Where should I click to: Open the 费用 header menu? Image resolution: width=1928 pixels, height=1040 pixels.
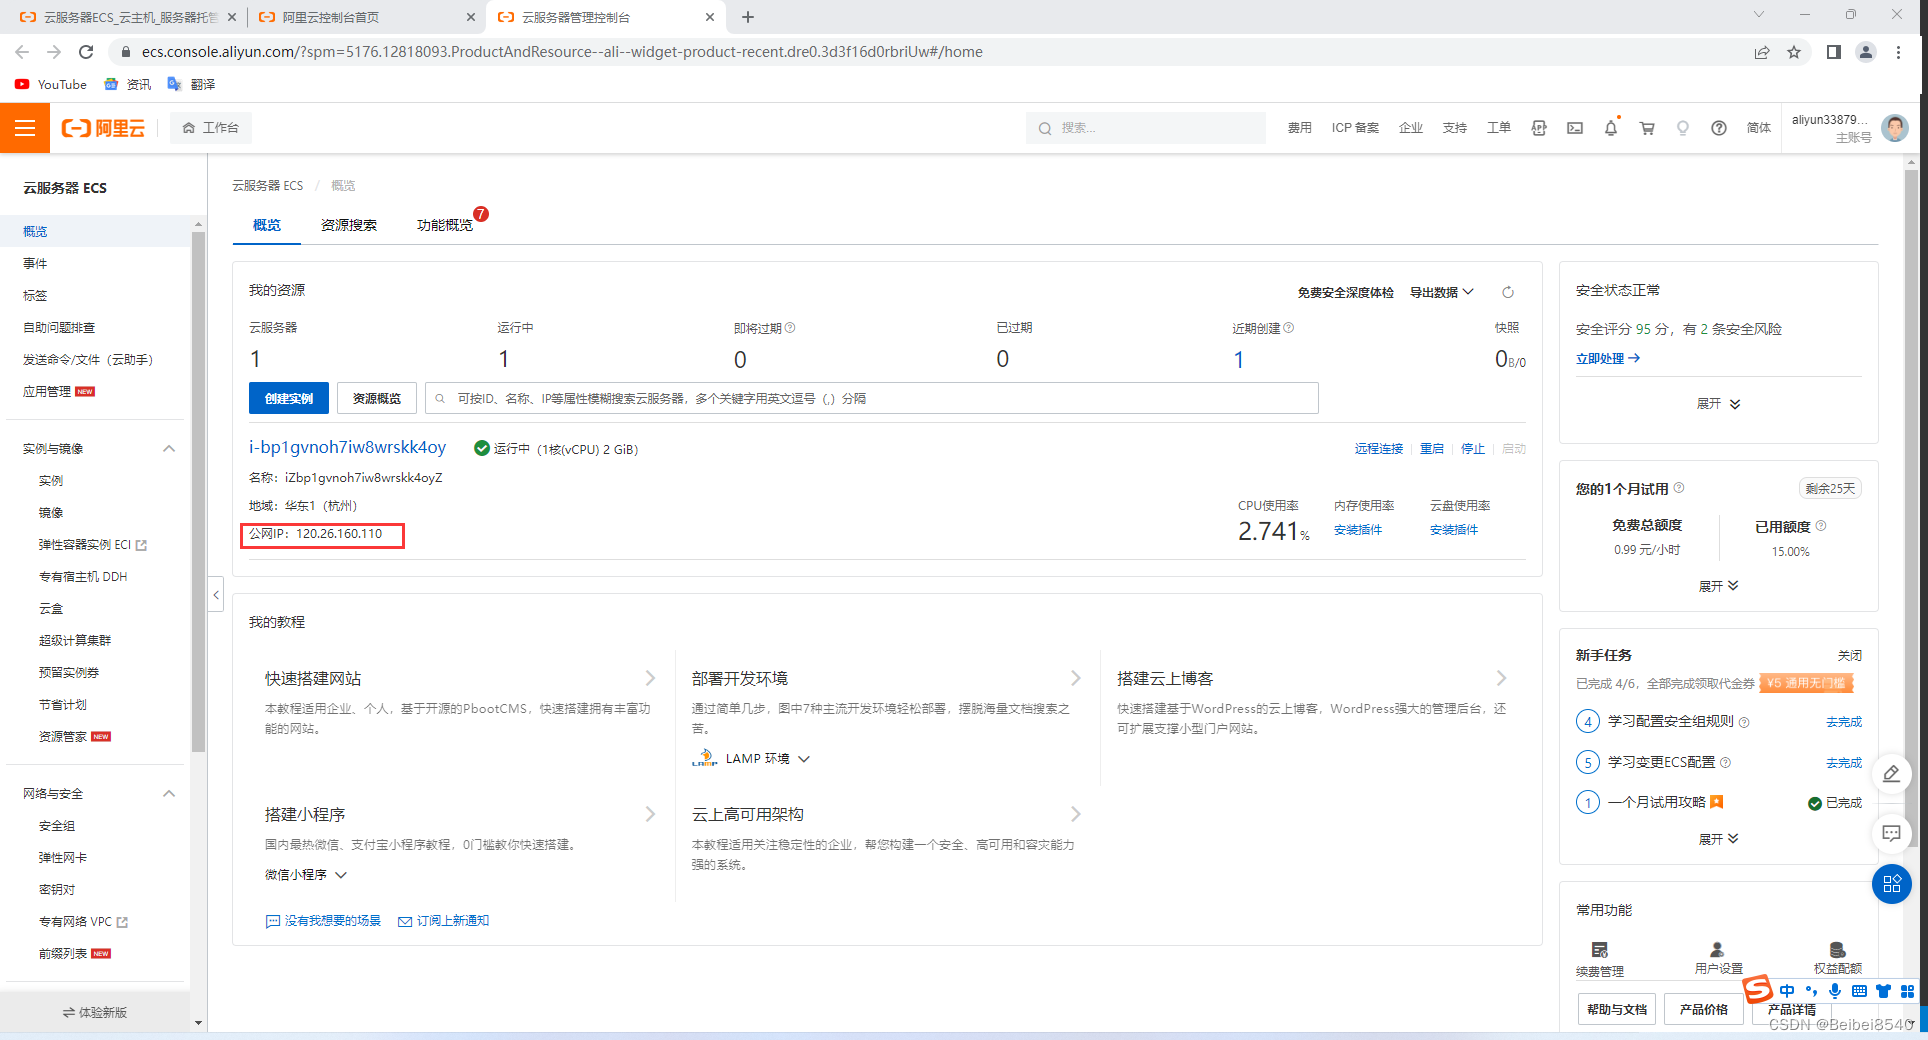tap(1299, 128)
